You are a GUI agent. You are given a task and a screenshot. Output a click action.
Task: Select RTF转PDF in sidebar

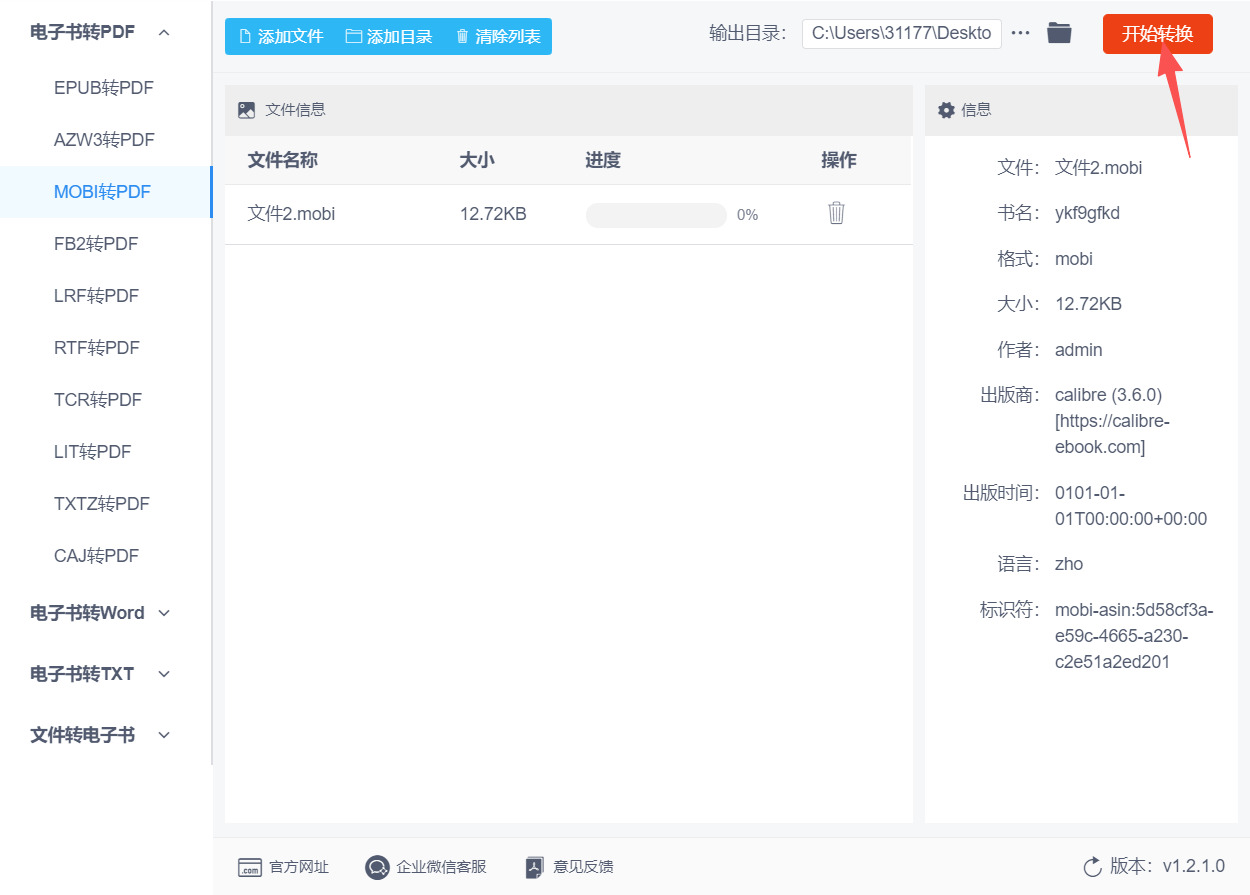coord(104,348)
